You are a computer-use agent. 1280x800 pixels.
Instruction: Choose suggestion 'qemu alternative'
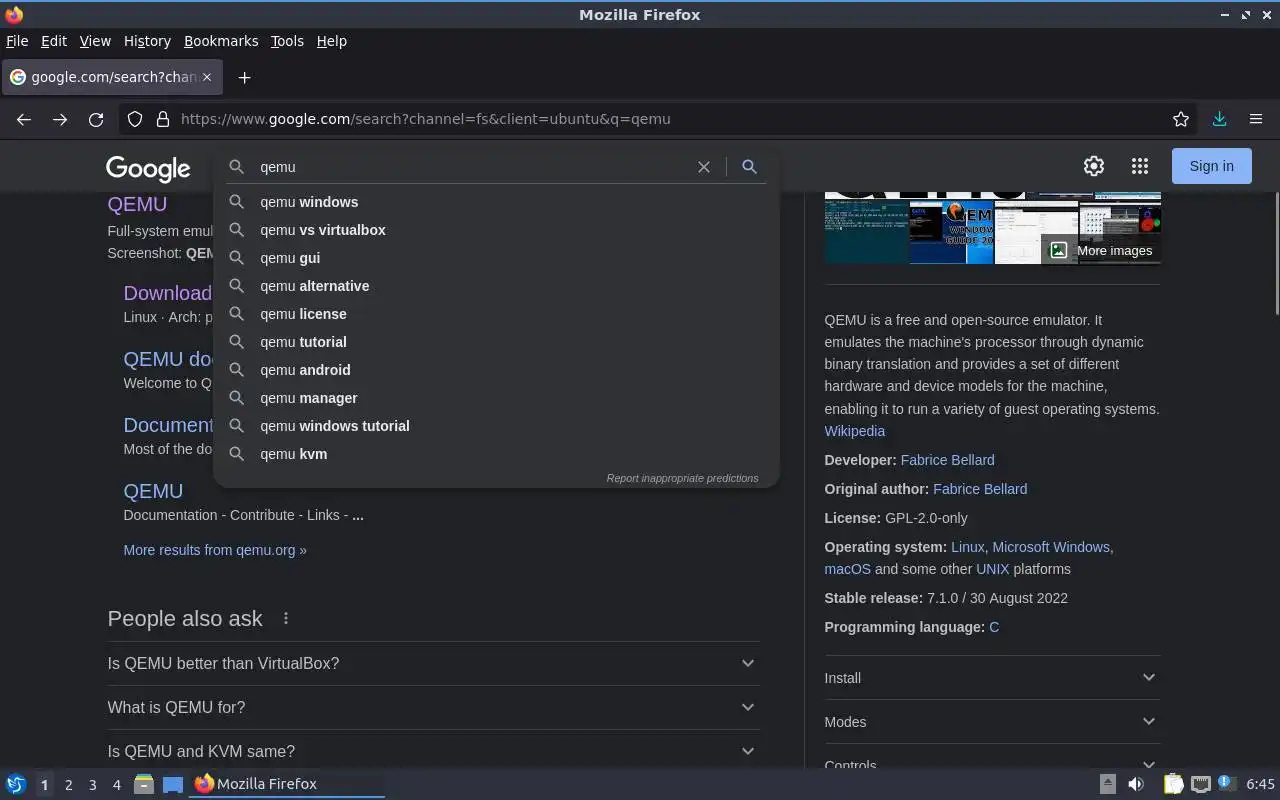click(x=496, y=286)
